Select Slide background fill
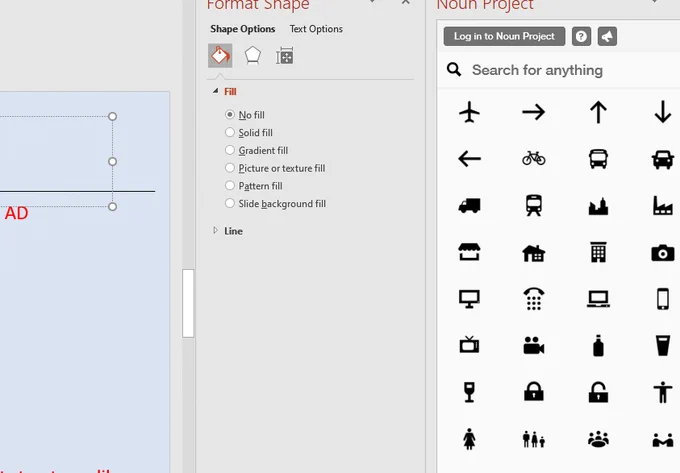Viewport: 680px width, 473px height. coord(230,203)
